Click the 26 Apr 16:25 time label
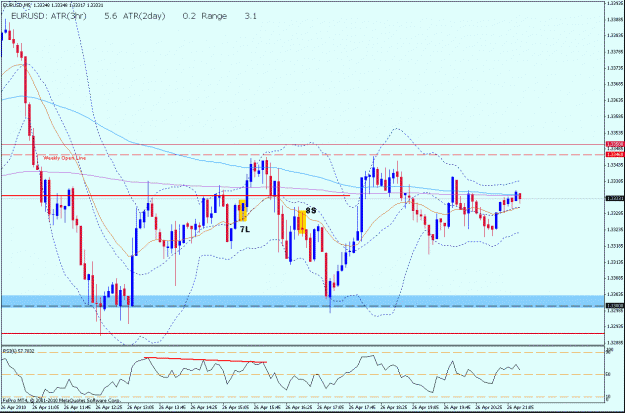The width and height of the screenshot is (625, 413). coord(299,408)
